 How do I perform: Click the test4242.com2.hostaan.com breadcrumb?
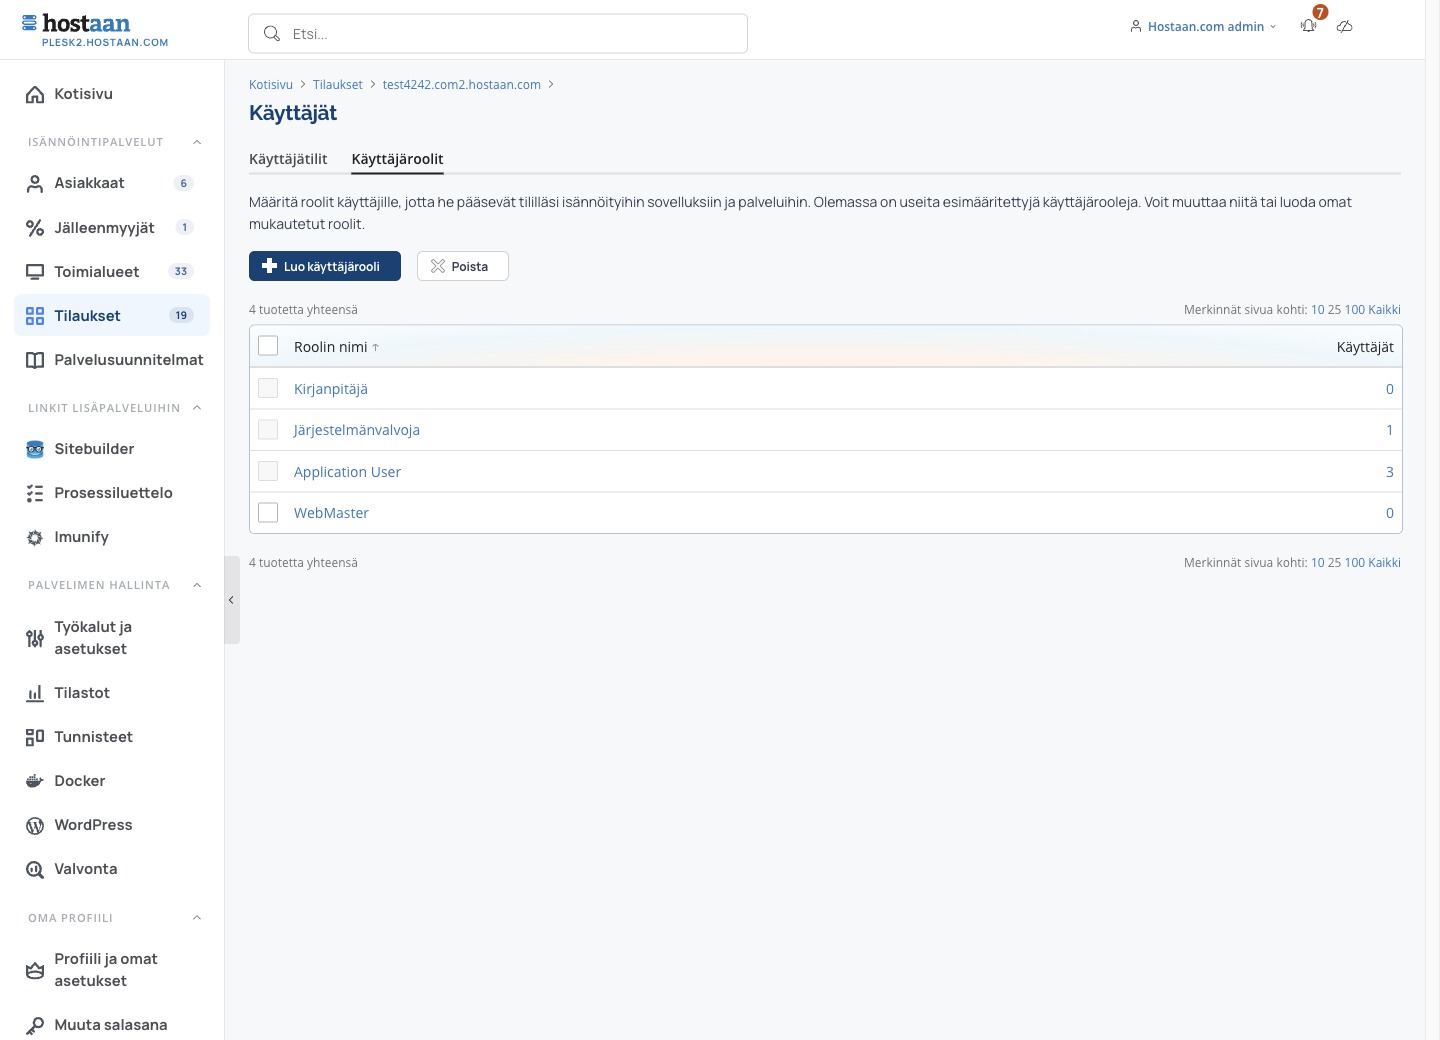(461, 85)
